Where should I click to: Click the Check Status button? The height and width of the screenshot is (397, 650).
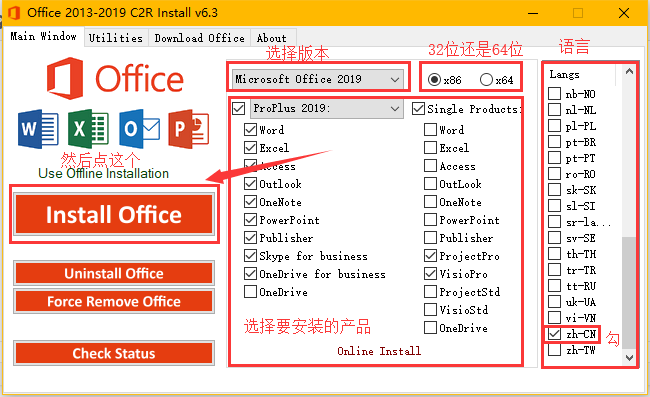(x=114, y=353)
